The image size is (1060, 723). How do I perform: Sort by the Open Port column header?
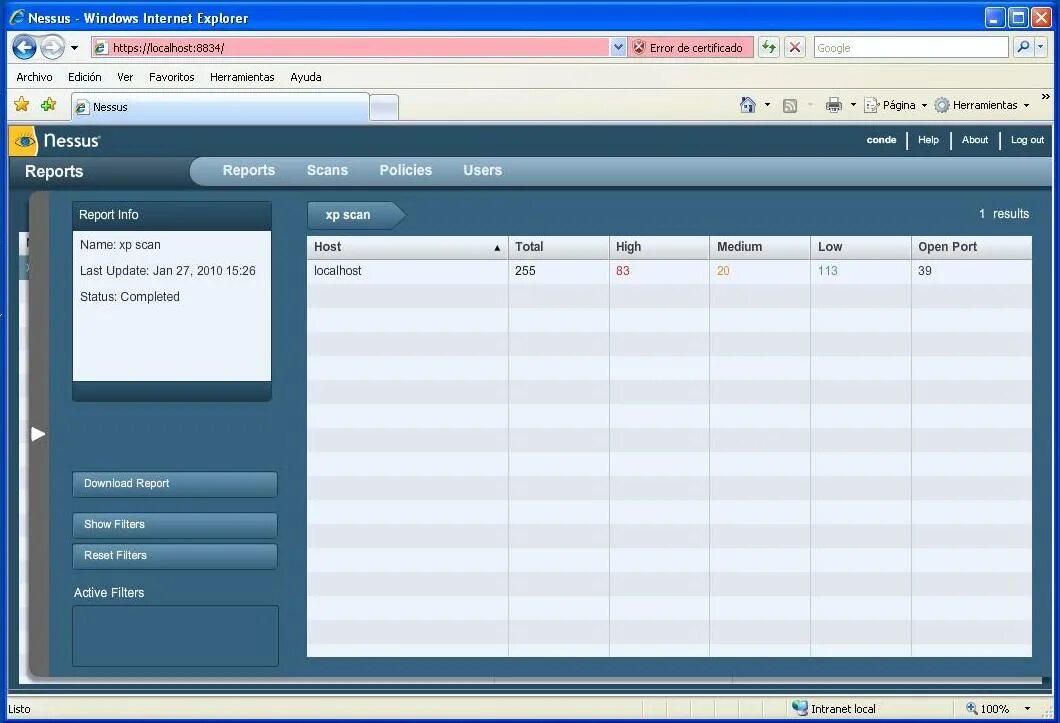pos(971,247)
